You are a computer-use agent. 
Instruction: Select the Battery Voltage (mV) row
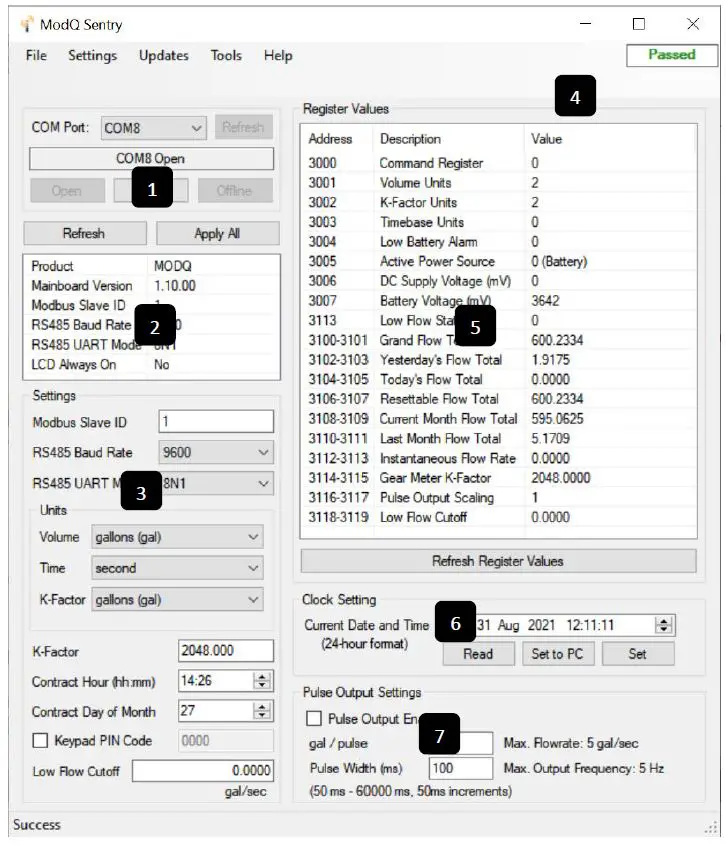click(498, 301)
